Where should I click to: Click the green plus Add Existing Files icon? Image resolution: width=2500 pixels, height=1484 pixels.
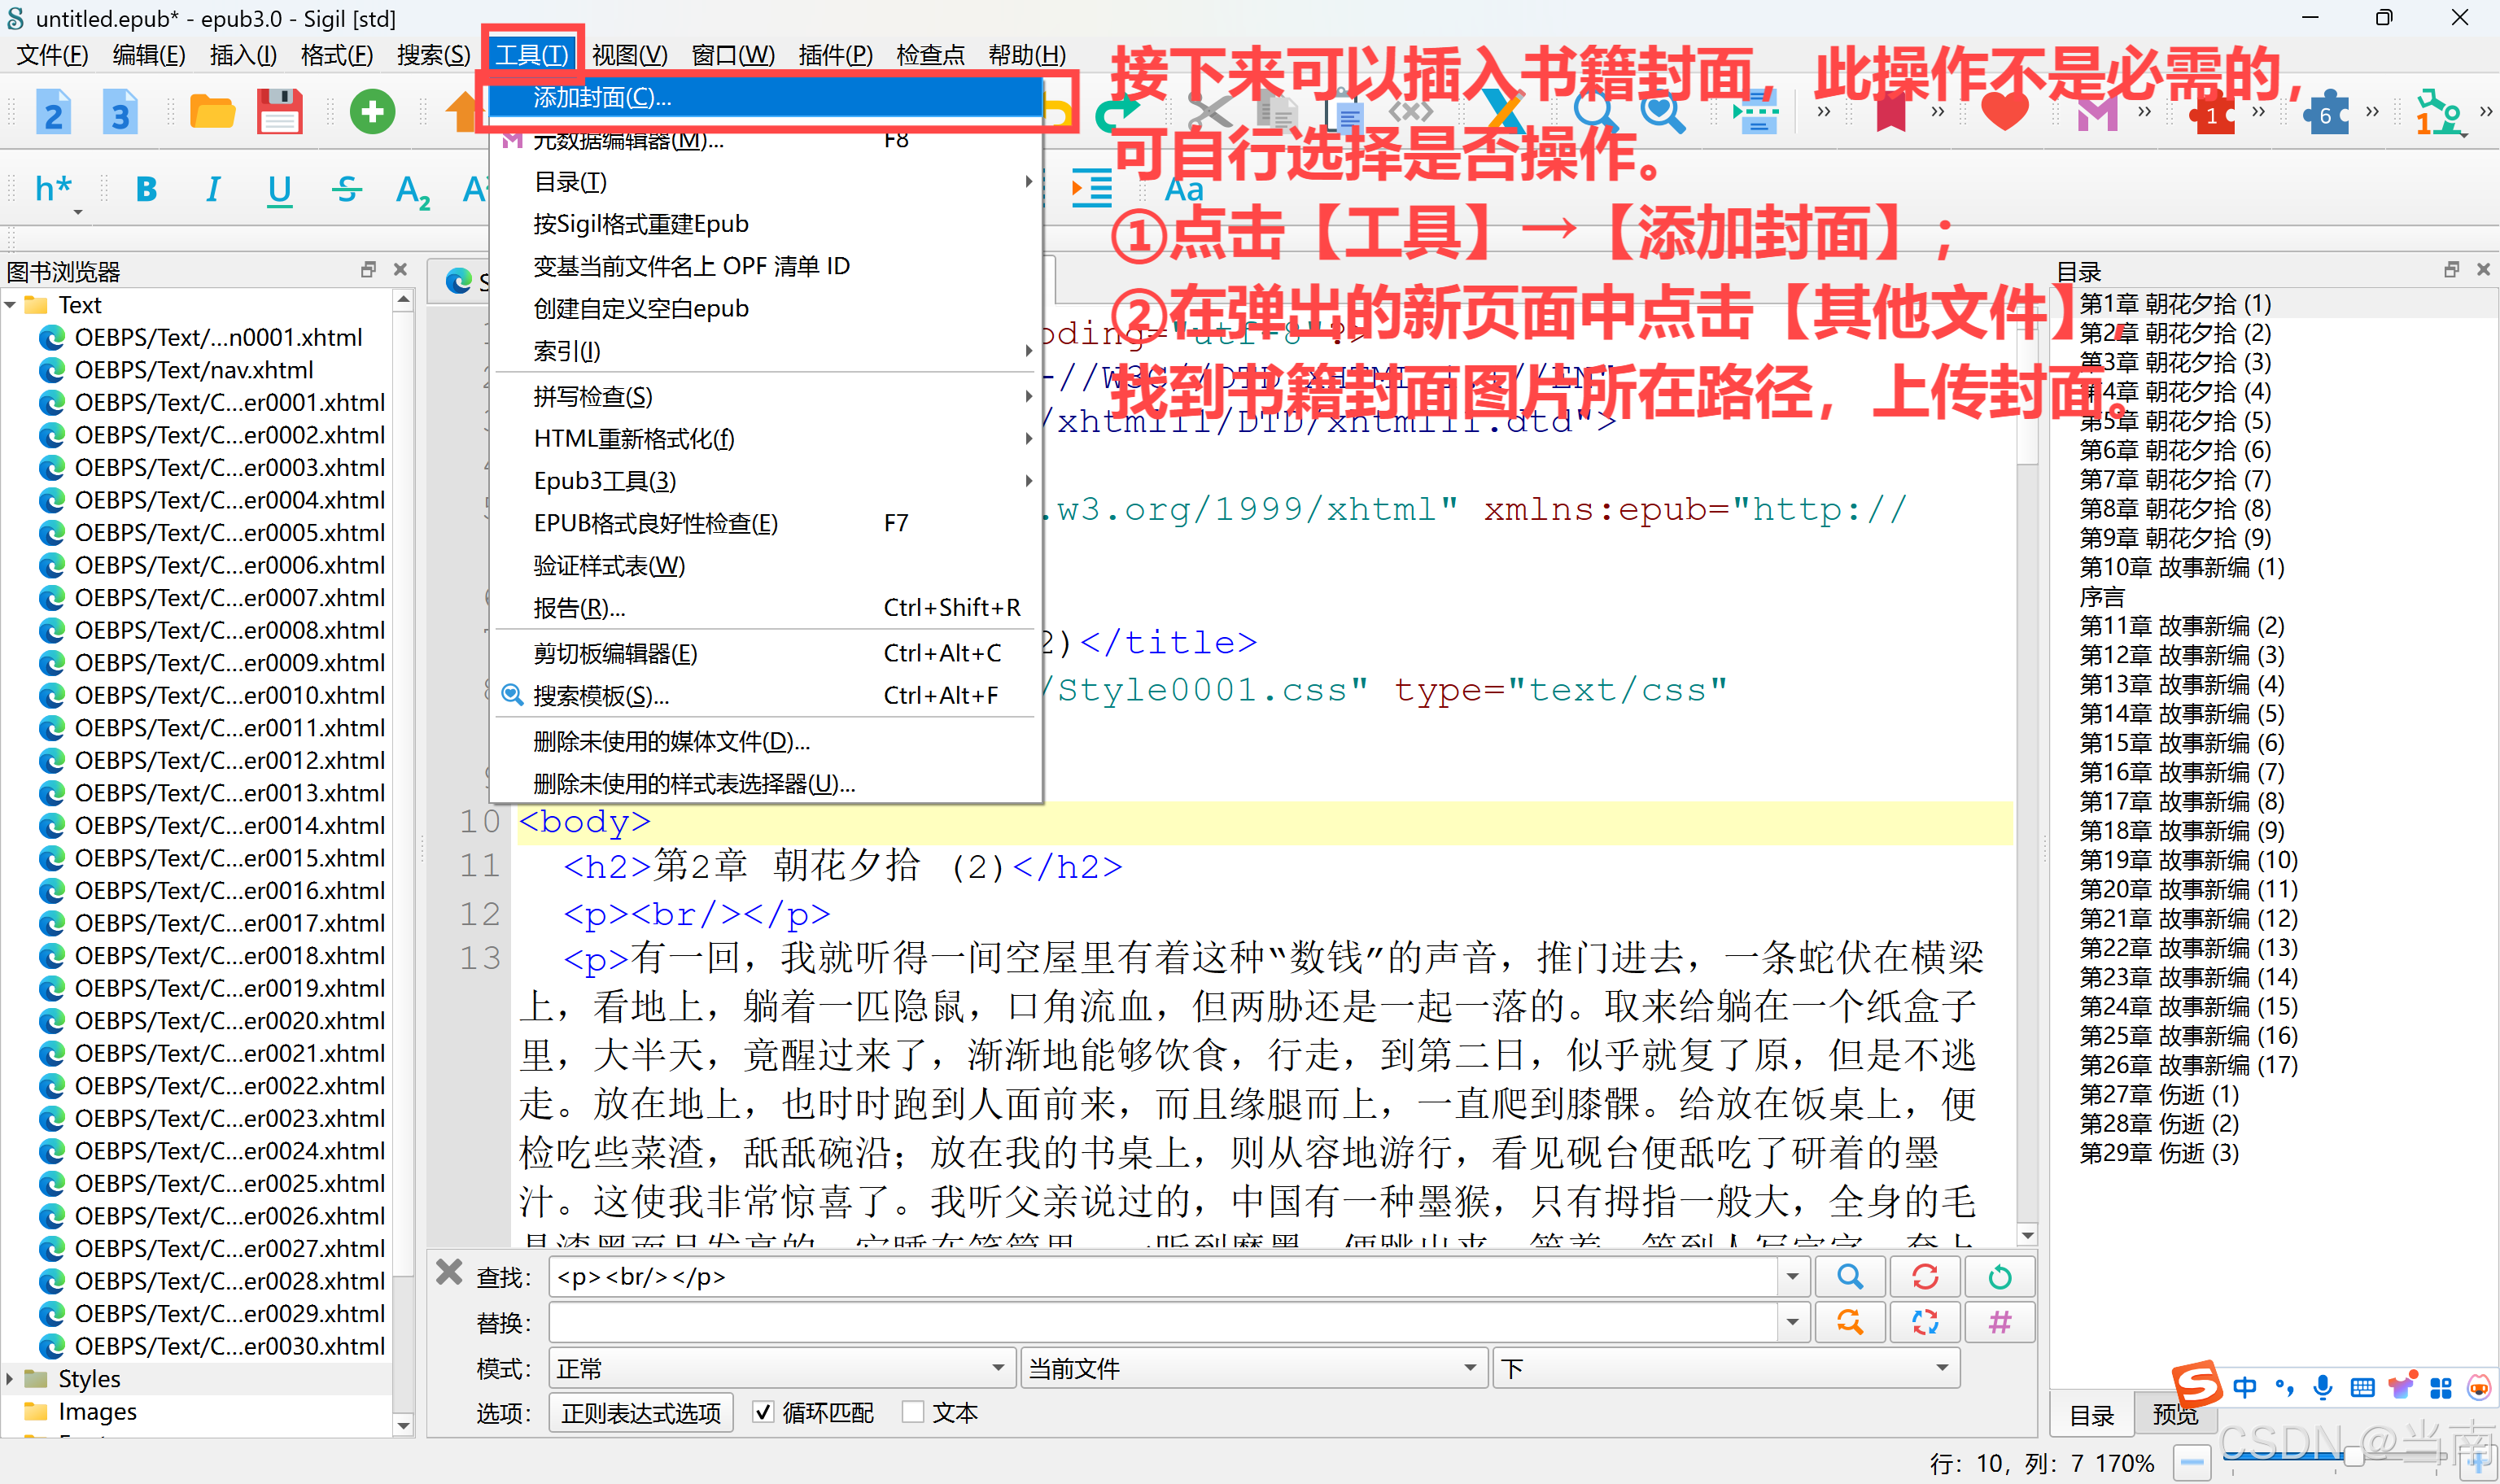point(371,111)
